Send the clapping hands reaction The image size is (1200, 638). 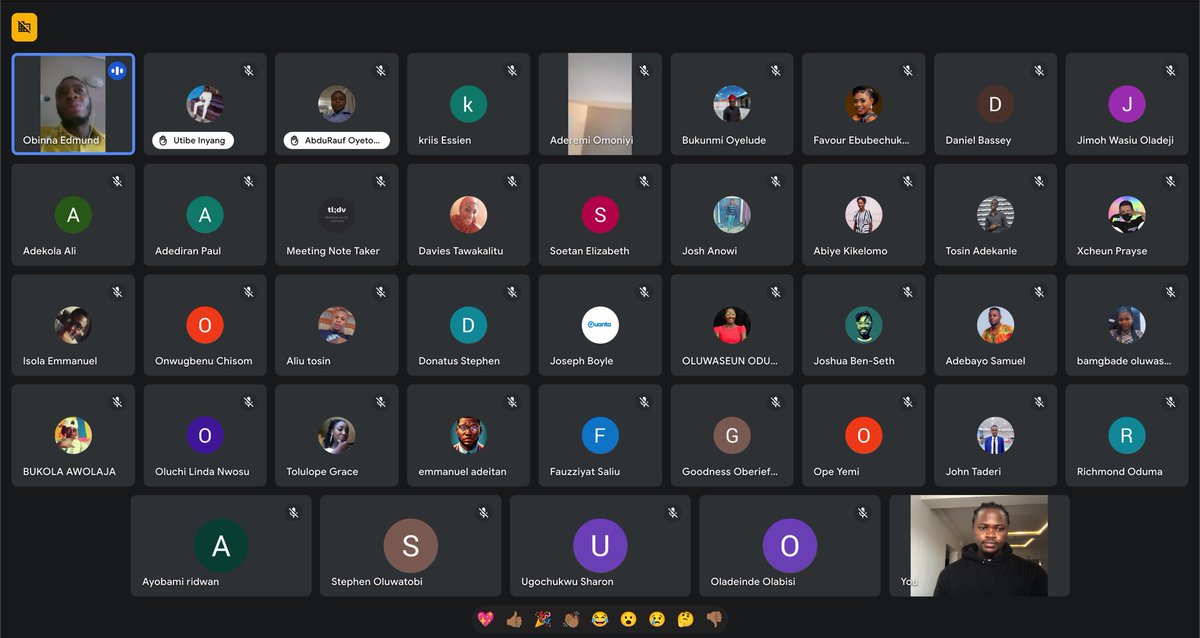pyautogui.click(x=571, y=619)
